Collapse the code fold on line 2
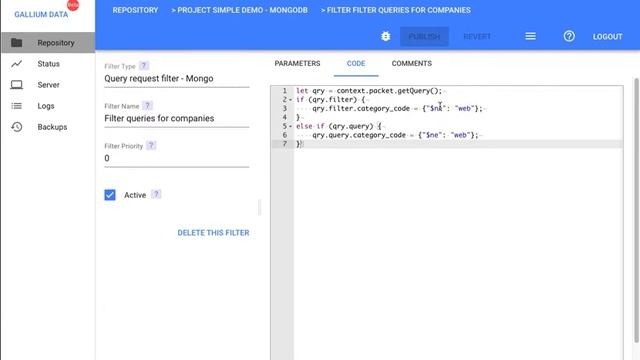 coord(290,100)
